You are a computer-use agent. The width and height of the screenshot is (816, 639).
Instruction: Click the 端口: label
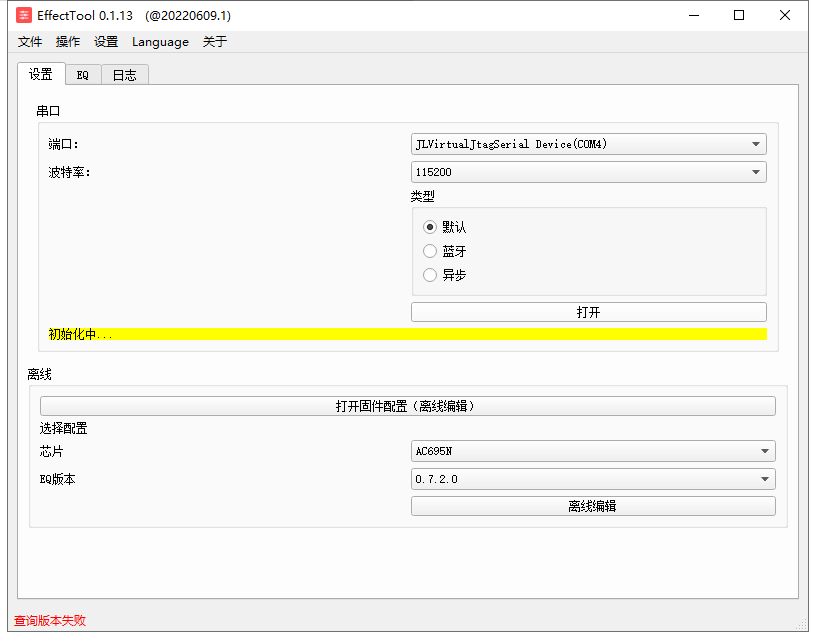[x=63, y=144]
